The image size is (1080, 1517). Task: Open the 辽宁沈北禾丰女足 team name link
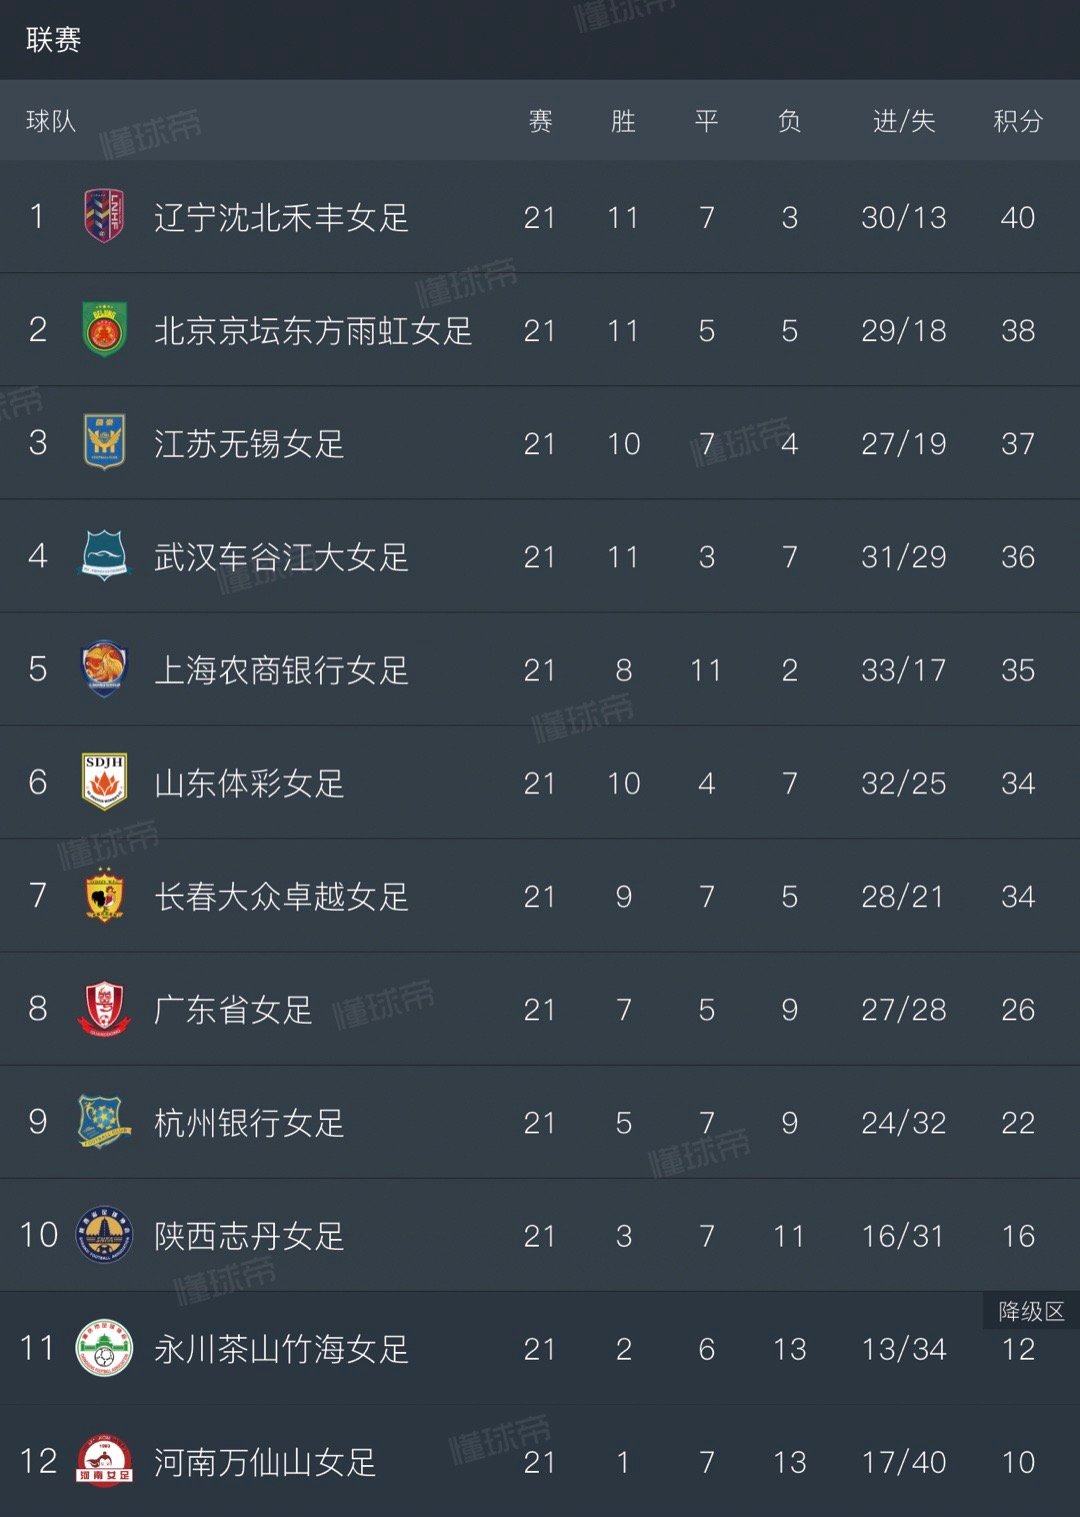(x=282, y=217)
